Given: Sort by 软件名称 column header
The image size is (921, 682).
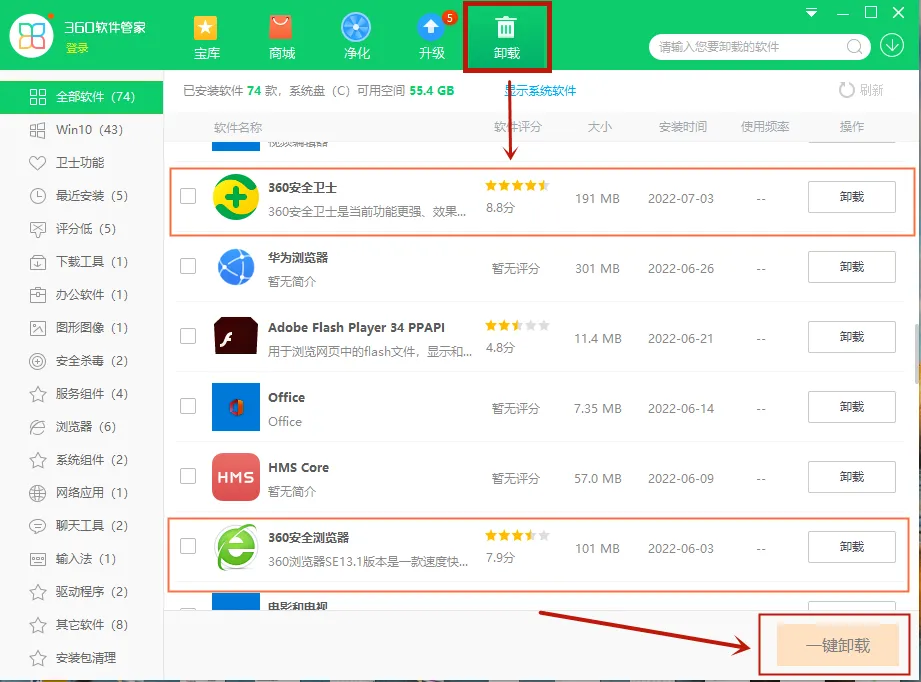Looking at the screenshot, I should [238, 127].
